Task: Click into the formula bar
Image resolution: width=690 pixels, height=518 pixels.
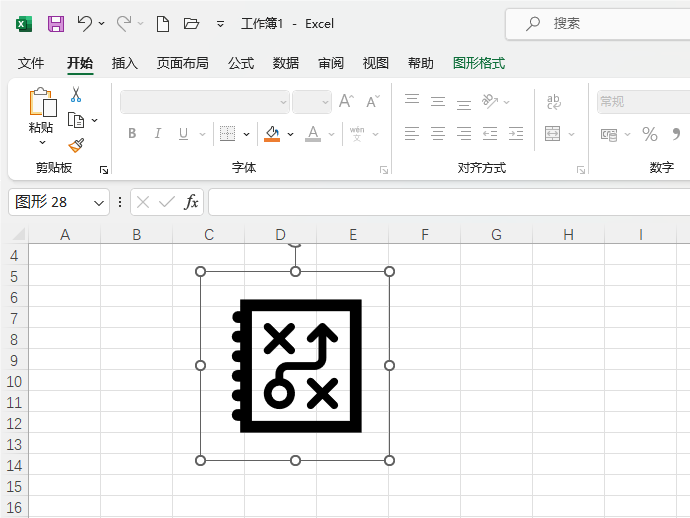Action: coord(449,202)
